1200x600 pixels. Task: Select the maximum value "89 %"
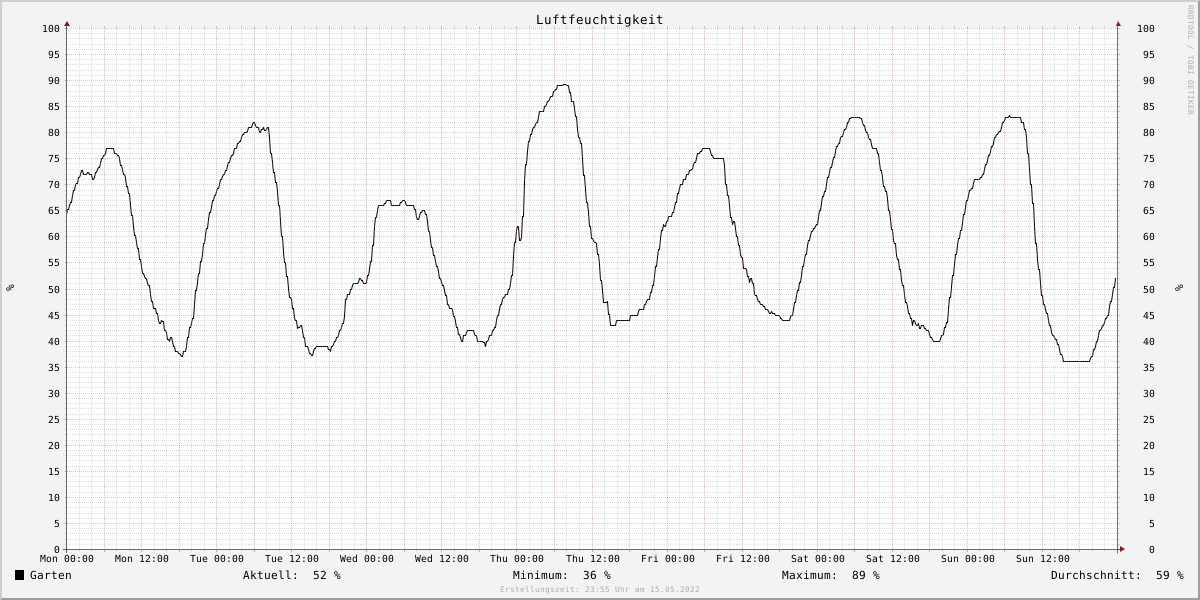866,575
